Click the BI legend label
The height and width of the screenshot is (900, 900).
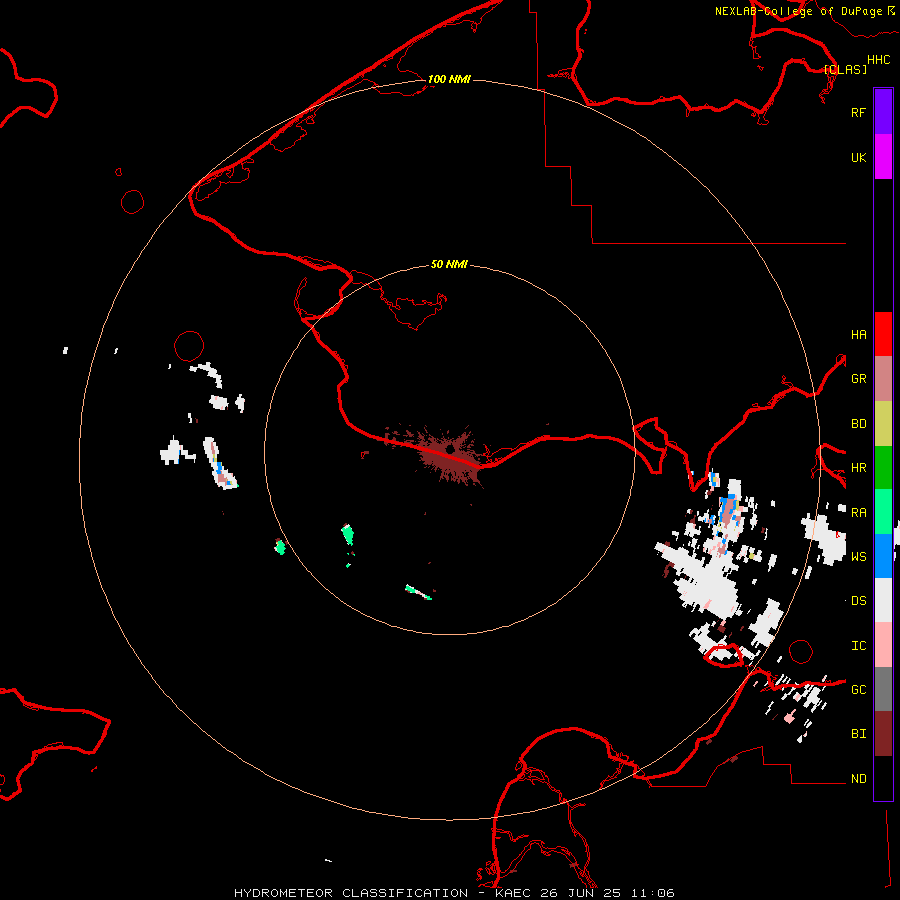[x=858, y=734]
